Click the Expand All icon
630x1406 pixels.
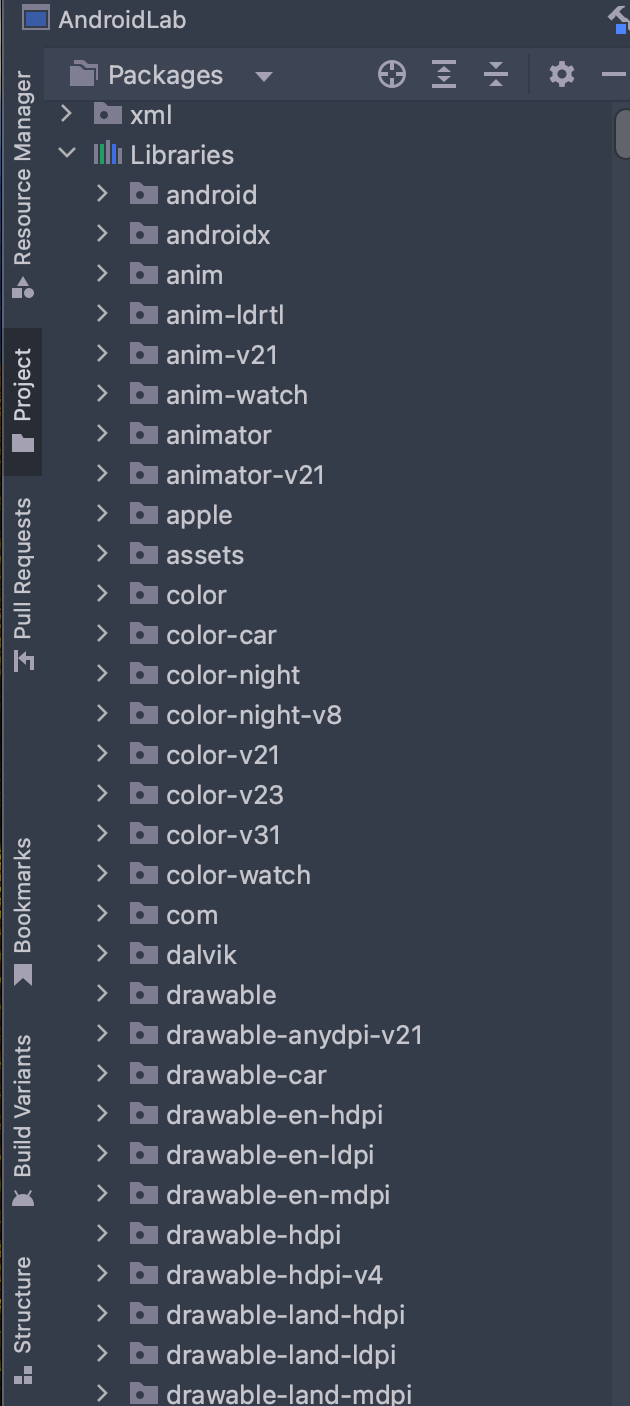click(x=444, y=74)
